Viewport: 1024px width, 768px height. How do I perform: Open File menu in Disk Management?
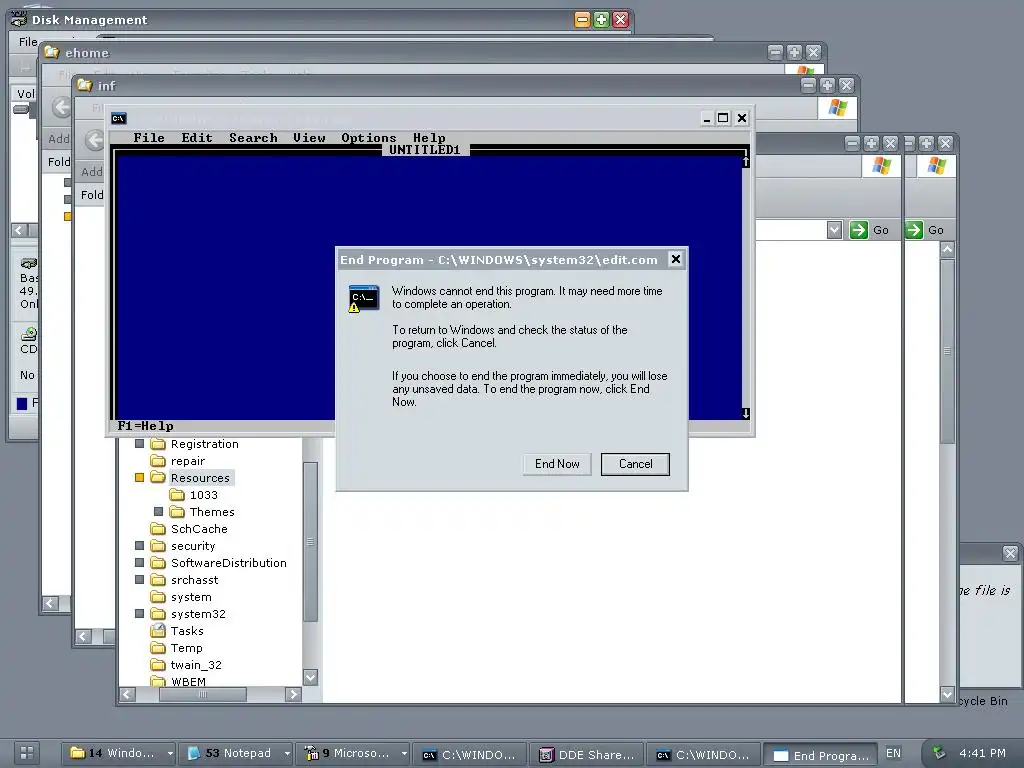(27, 42)
